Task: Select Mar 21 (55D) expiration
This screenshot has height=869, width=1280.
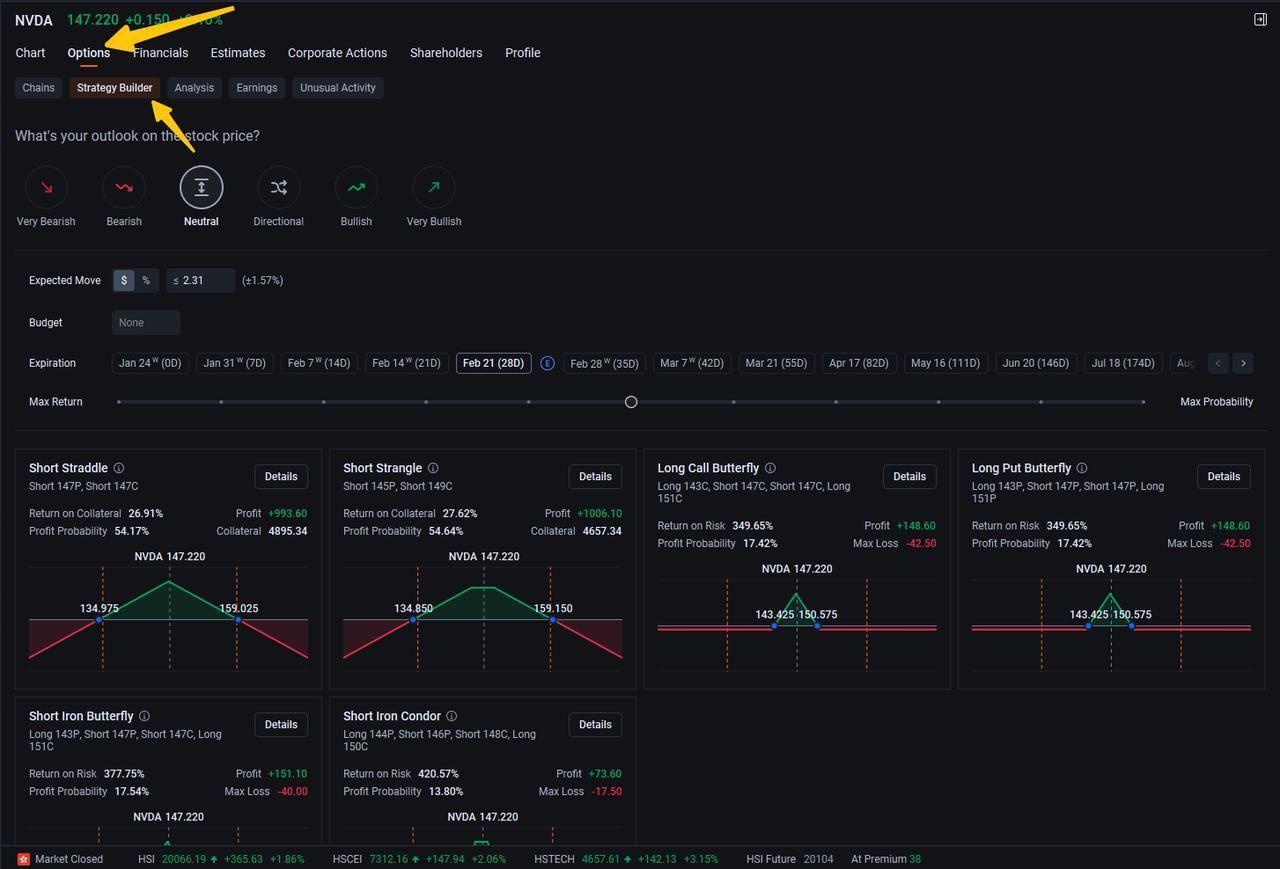Action: click(x=776, y=363)
